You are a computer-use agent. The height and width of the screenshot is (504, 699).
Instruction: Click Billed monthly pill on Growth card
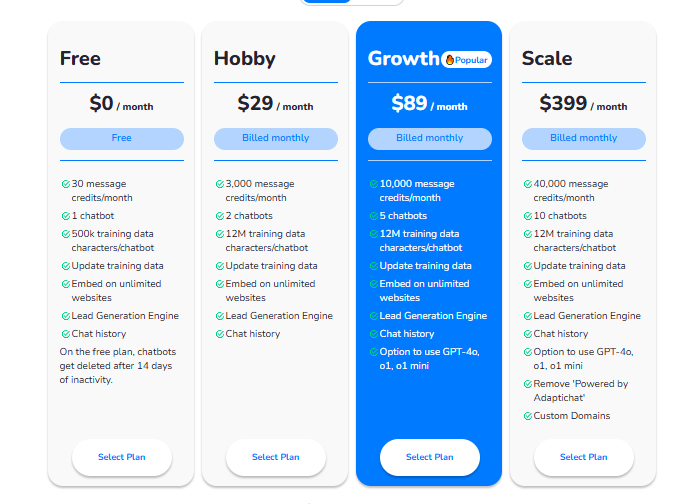pyautogui.click(x=430, y=139)
